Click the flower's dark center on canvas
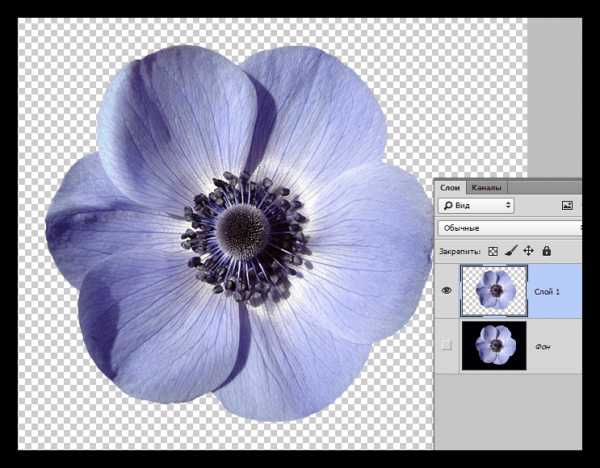600x468 pixels. click(x=243, y=231)
